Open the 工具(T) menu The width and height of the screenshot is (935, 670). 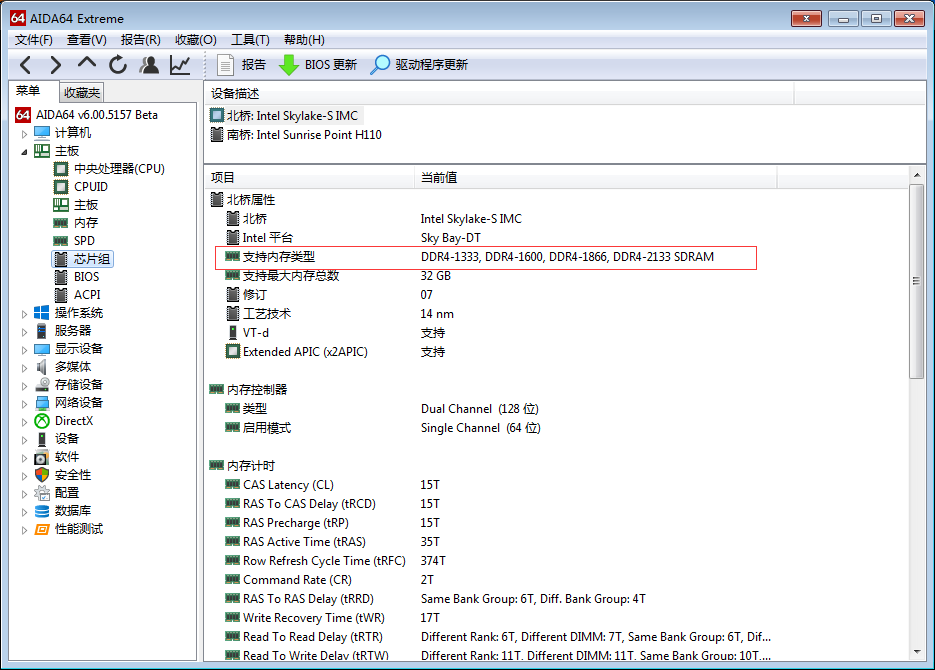tap(250, 40)
